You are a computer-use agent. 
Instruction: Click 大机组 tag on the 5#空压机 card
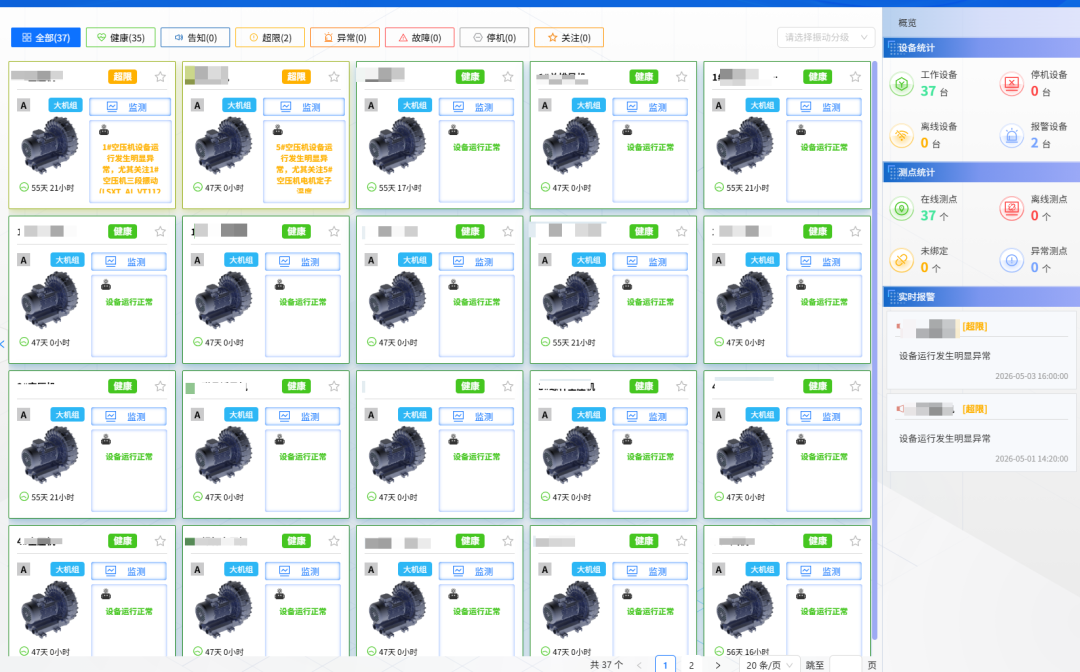tap(239, 105)
